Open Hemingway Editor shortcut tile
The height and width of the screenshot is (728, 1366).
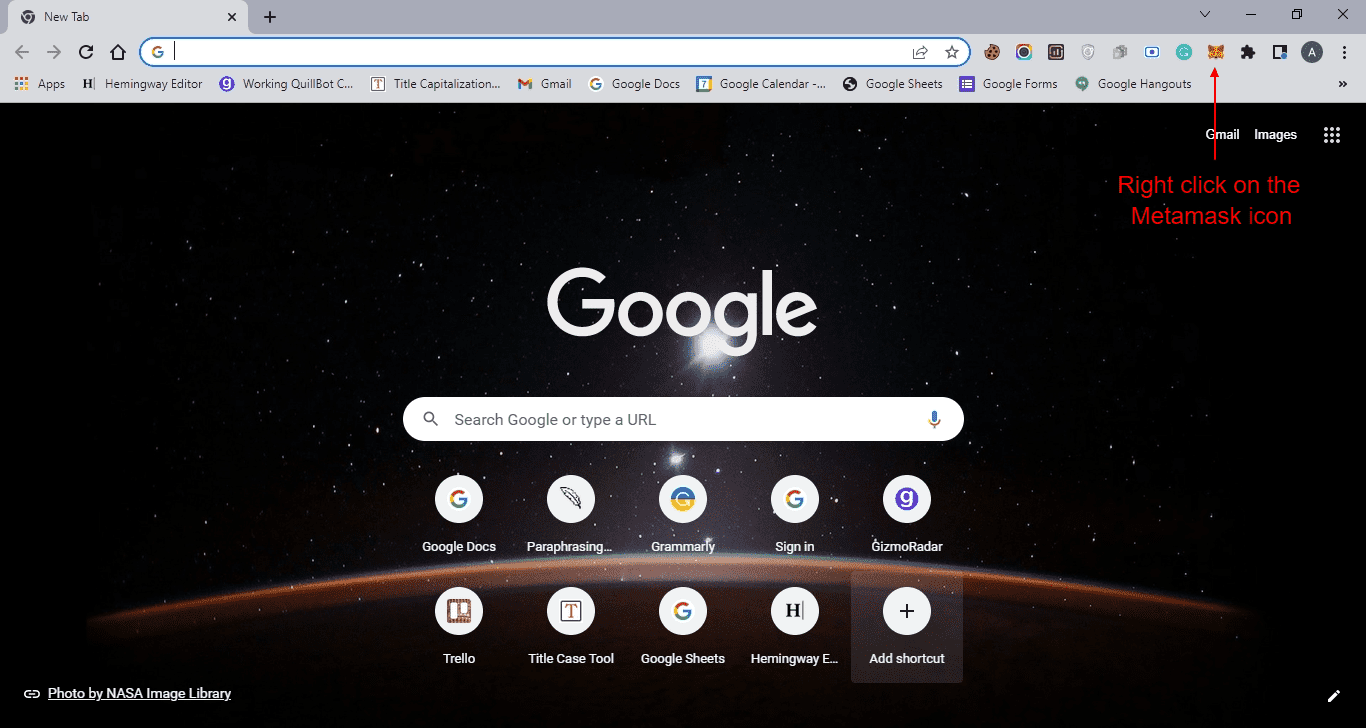[795, 628]
